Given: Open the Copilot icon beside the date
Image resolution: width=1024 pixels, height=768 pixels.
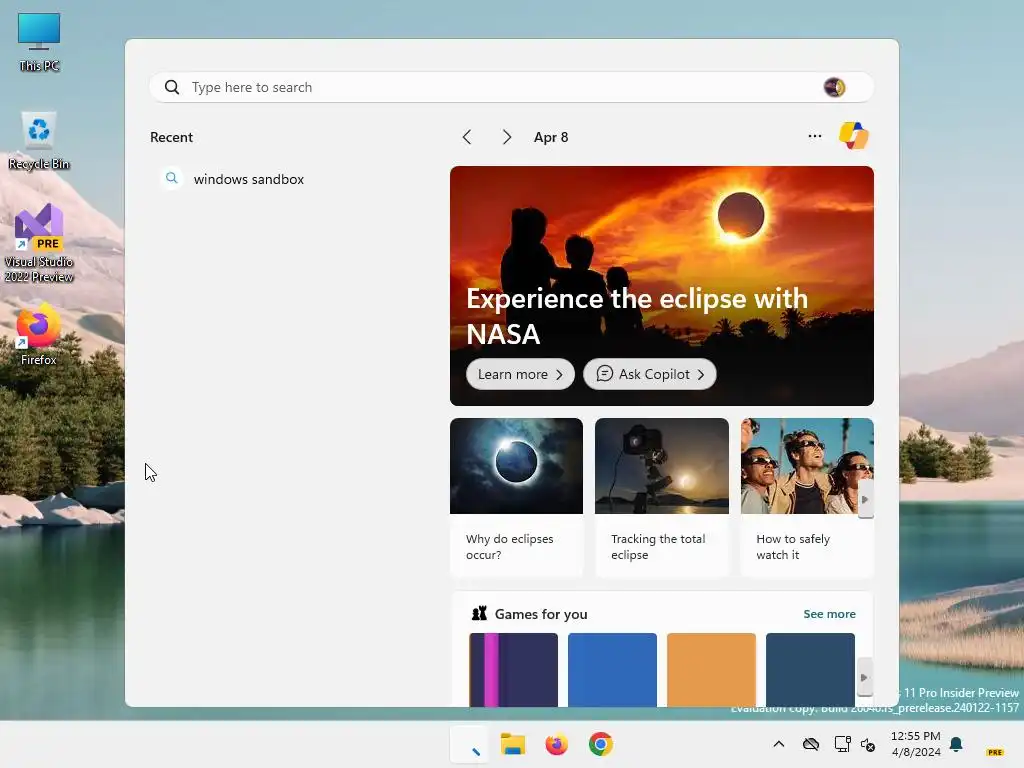Looking at the screenshot, I should click(x=854, y=136).
